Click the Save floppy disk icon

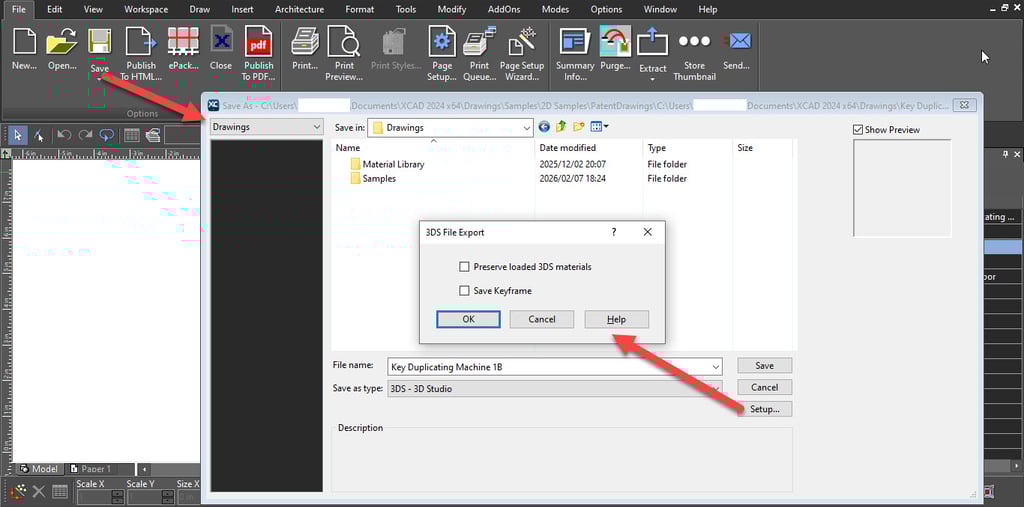tap(100, 42)
